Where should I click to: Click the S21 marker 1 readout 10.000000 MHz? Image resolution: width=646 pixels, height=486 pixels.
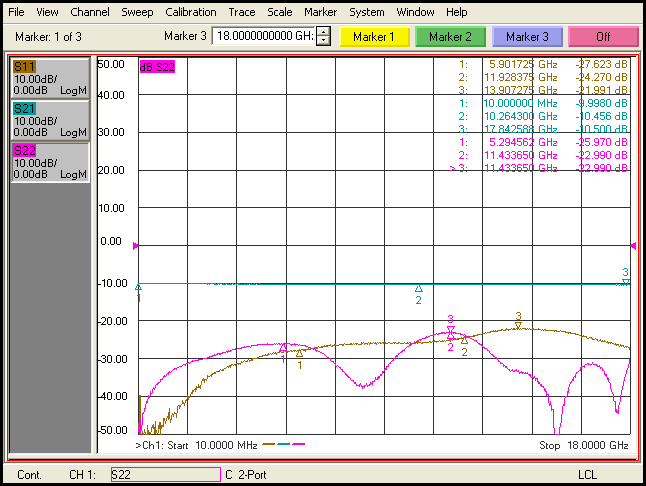[520, 103]
